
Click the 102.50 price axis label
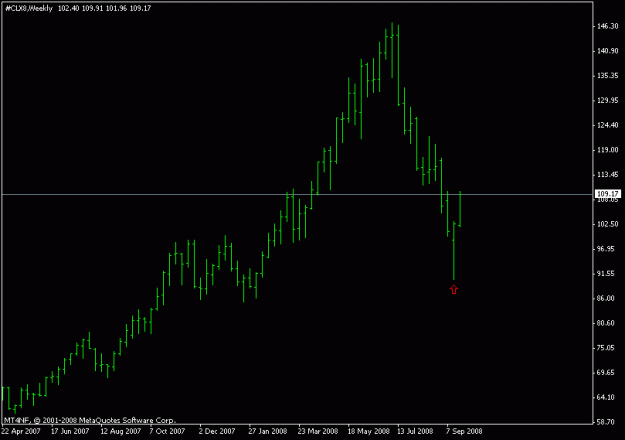point(608,224)
